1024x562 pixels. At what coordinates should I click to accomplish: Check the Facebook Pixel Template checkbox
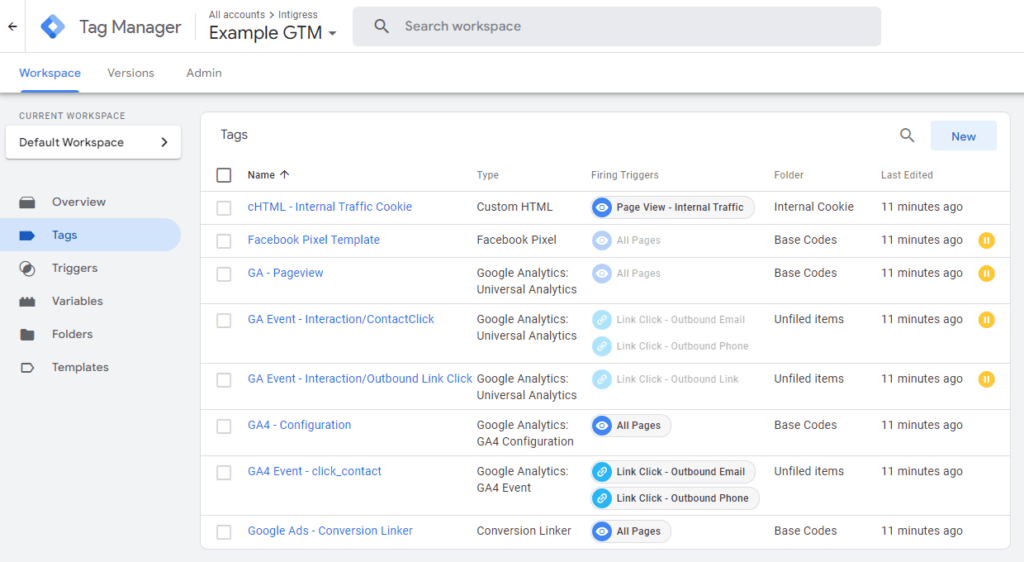click(224, 241)
